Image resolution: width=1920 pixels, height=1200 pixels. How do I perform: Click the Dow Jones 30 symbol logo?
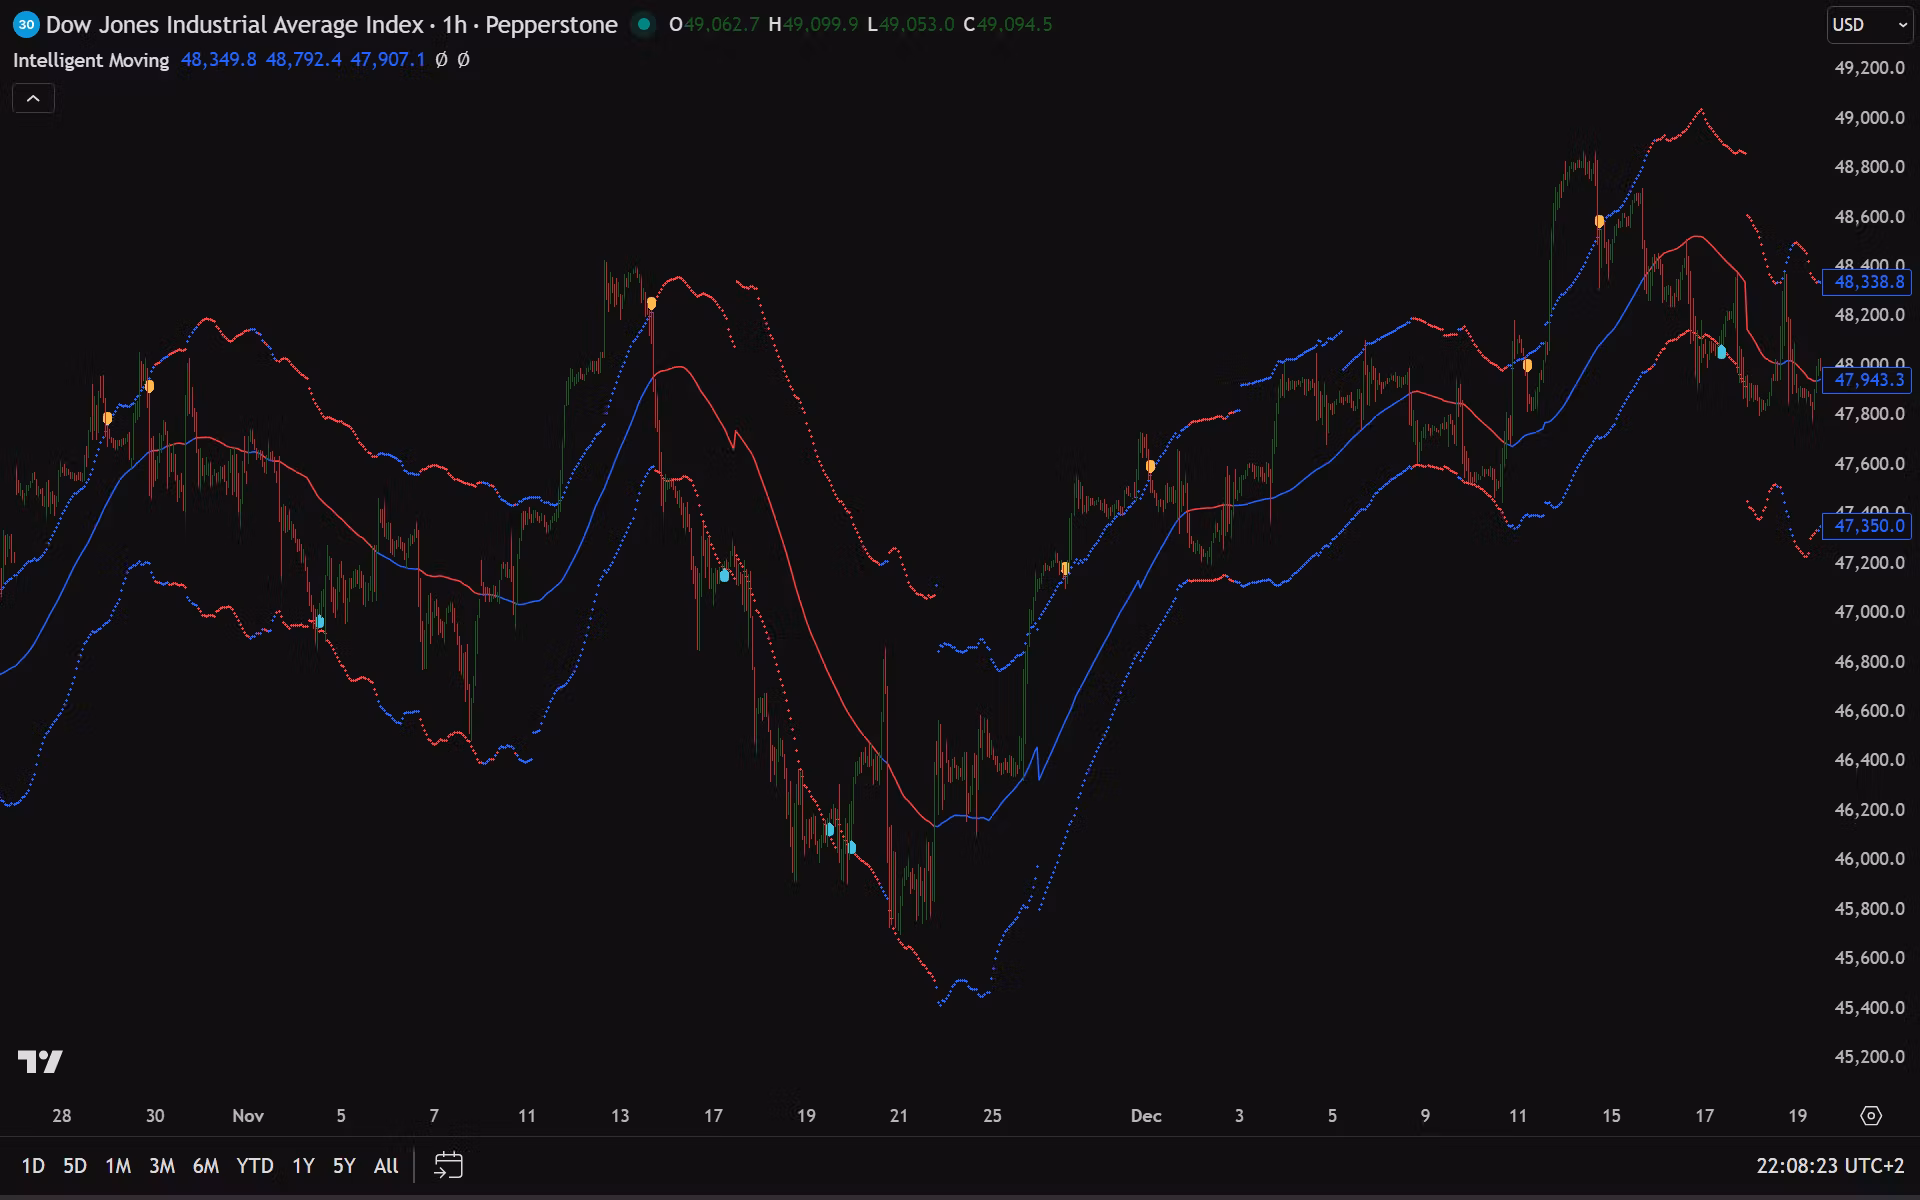[26, 25]
